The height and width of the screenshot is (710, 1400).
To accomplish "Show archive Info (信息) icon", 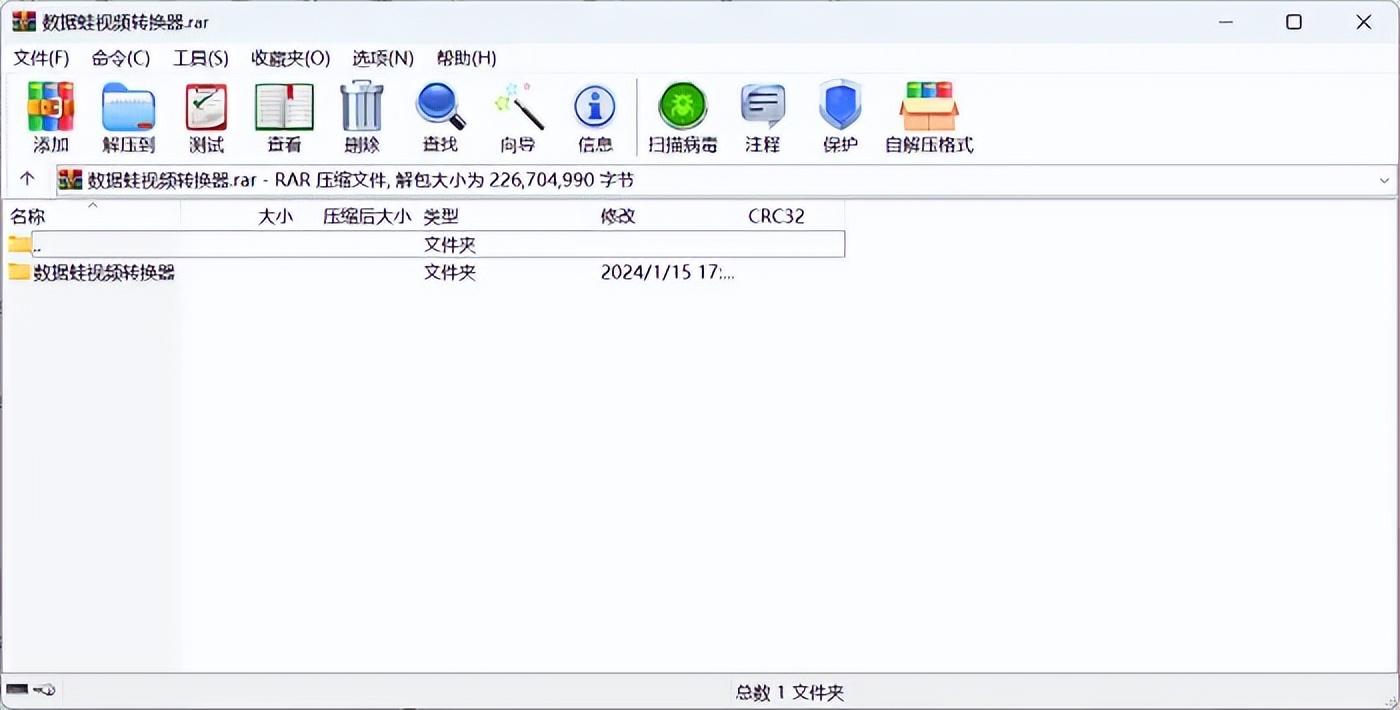I will point(595,118).
